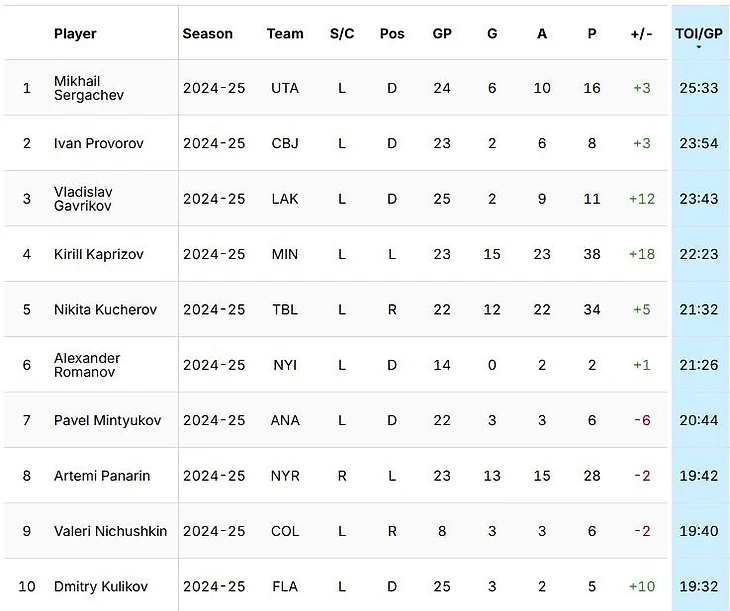This screenshot has width=730, height=611.
Task: Click the TOI/GP sort arrow indicator
Action: (698, 47)
